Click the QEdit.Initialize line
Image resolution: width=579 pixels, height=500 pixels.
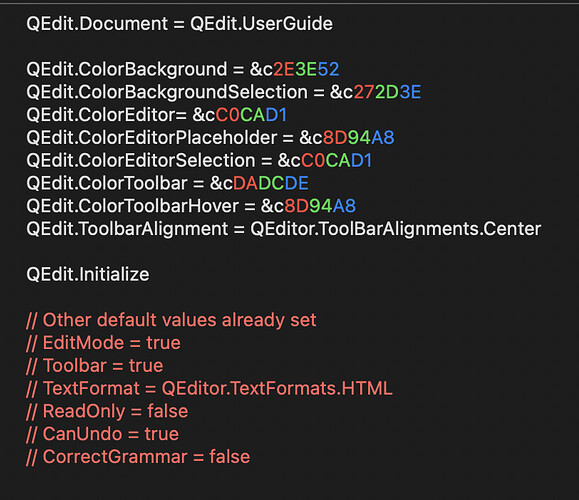tap(88, 275)
